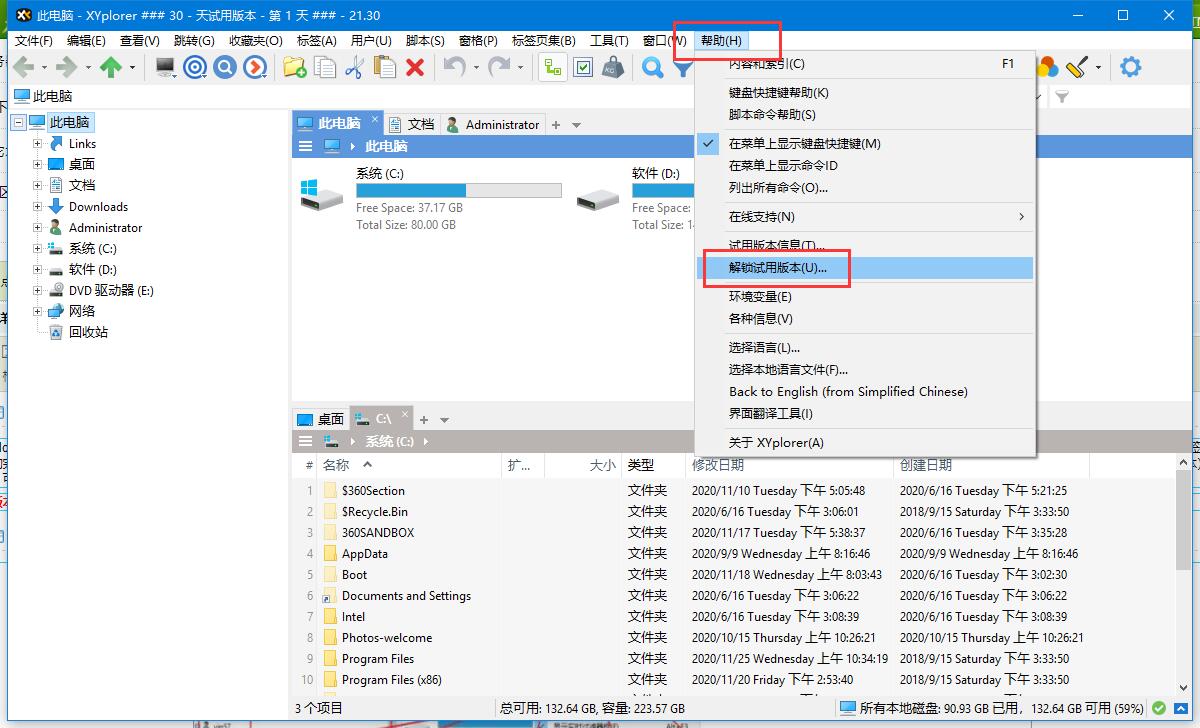Click the weight folder-sizes icon
The height and width of the screenshot is (728, 1200).
tap(614, 67)
